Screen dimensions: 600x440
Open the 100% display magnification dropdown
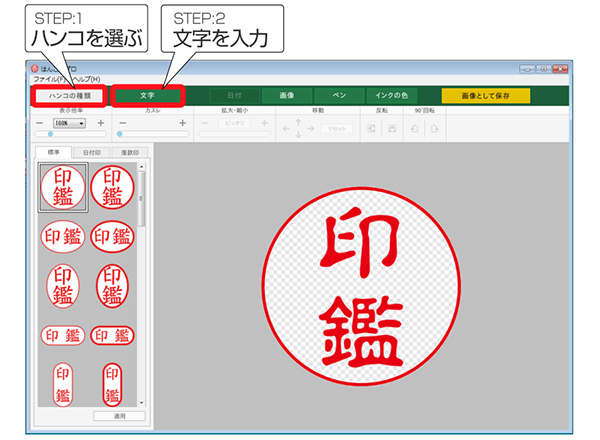[x=70, y=123]
